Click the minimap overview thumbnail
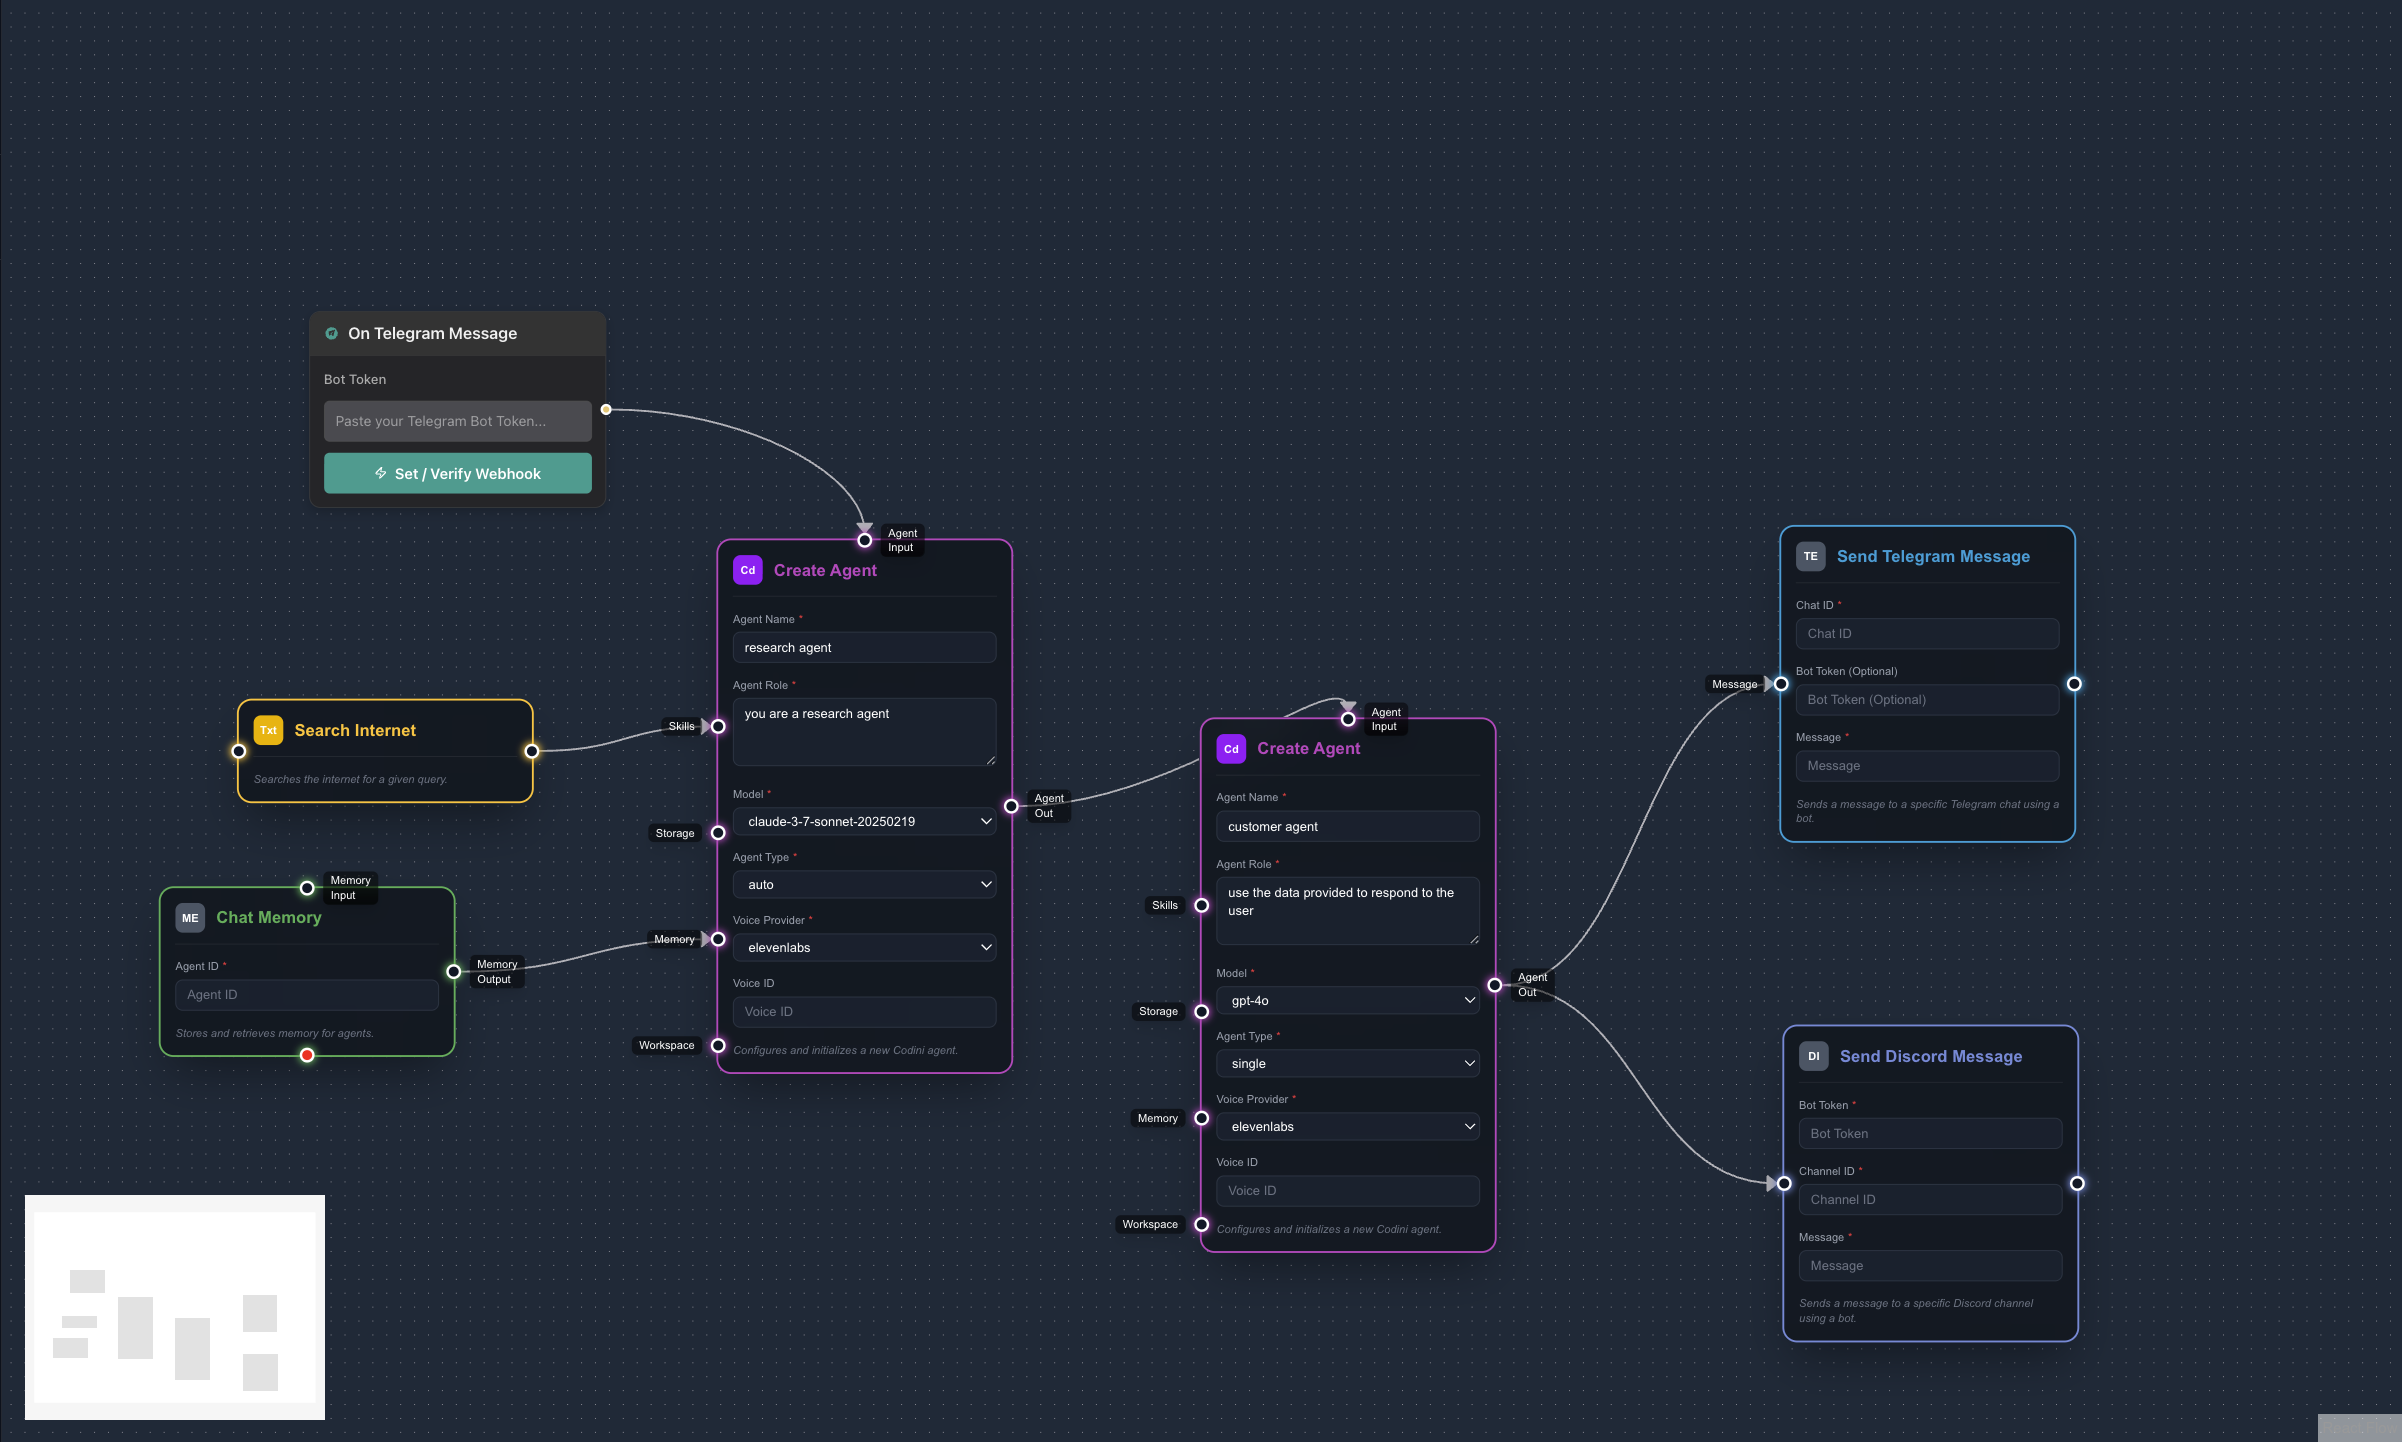 click(x=175, y=1307)
